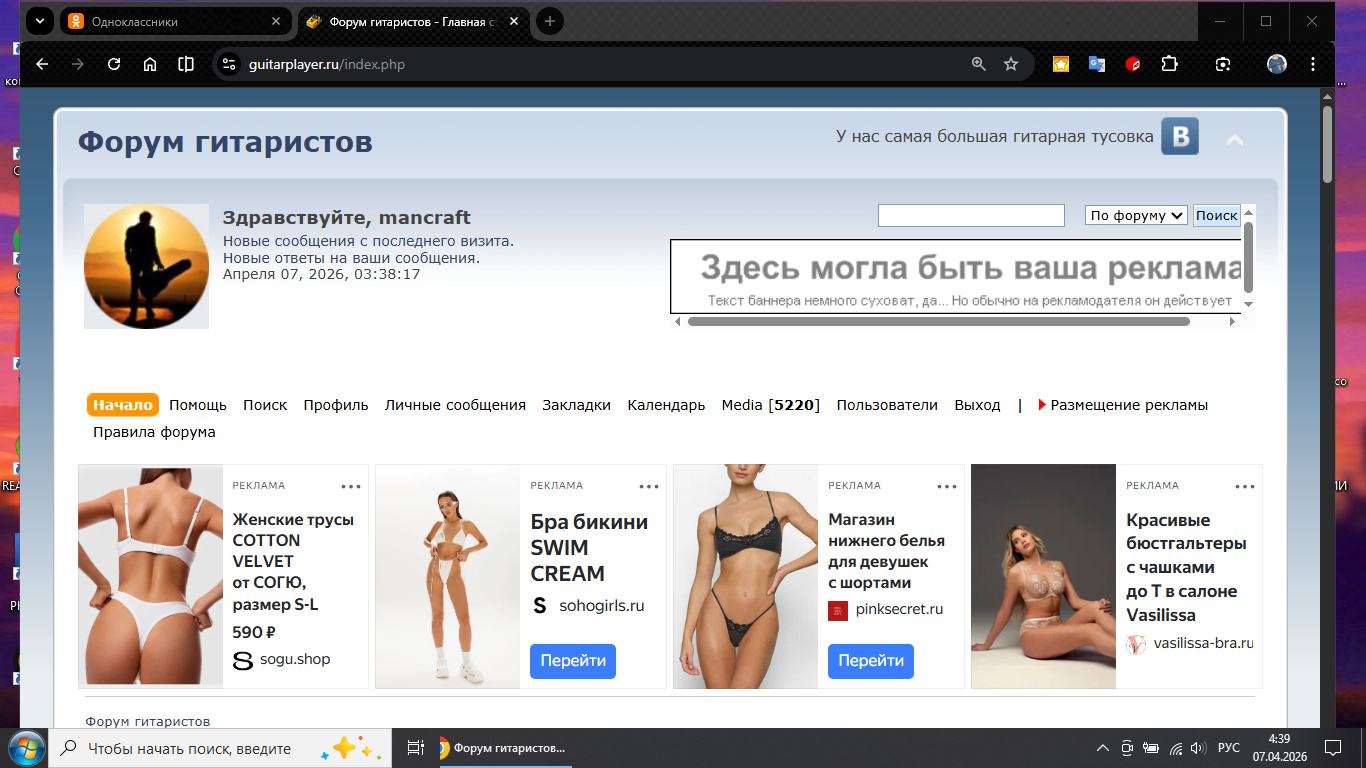Open the Google Translate extension
Screen dimensions: 1366x768
point(1097,64)
